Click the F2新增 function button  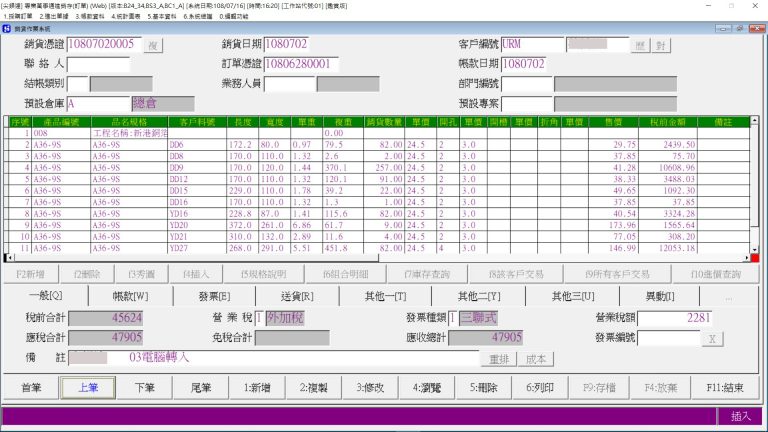pos(30,274)
